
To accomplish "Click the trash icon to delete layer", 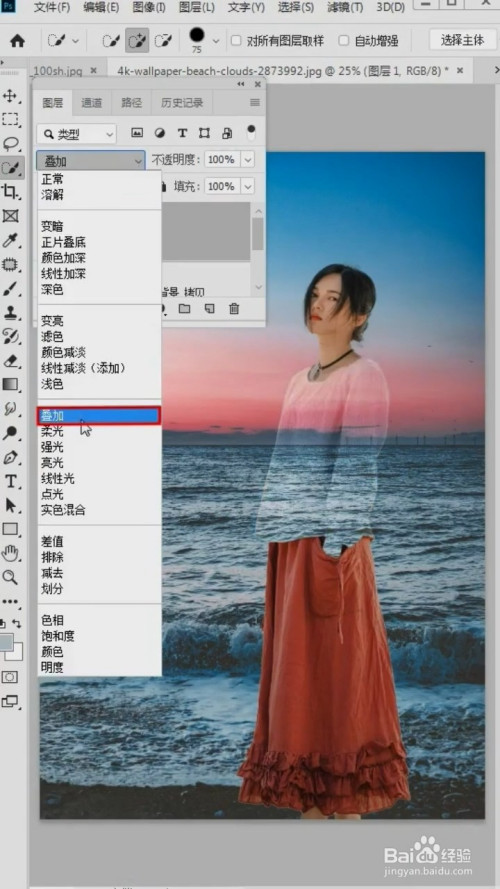I will [234, 308].
